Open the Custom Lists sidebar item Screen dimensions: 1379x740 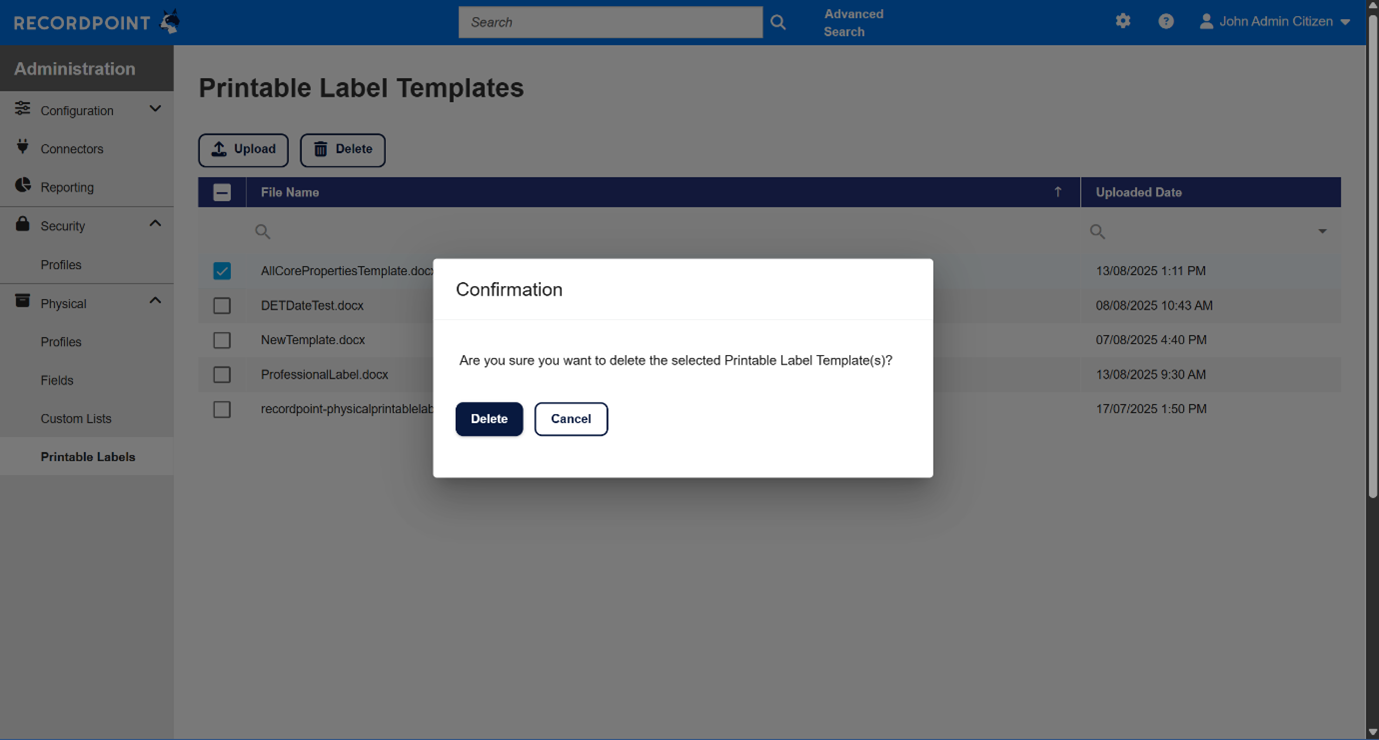[76, 419]
